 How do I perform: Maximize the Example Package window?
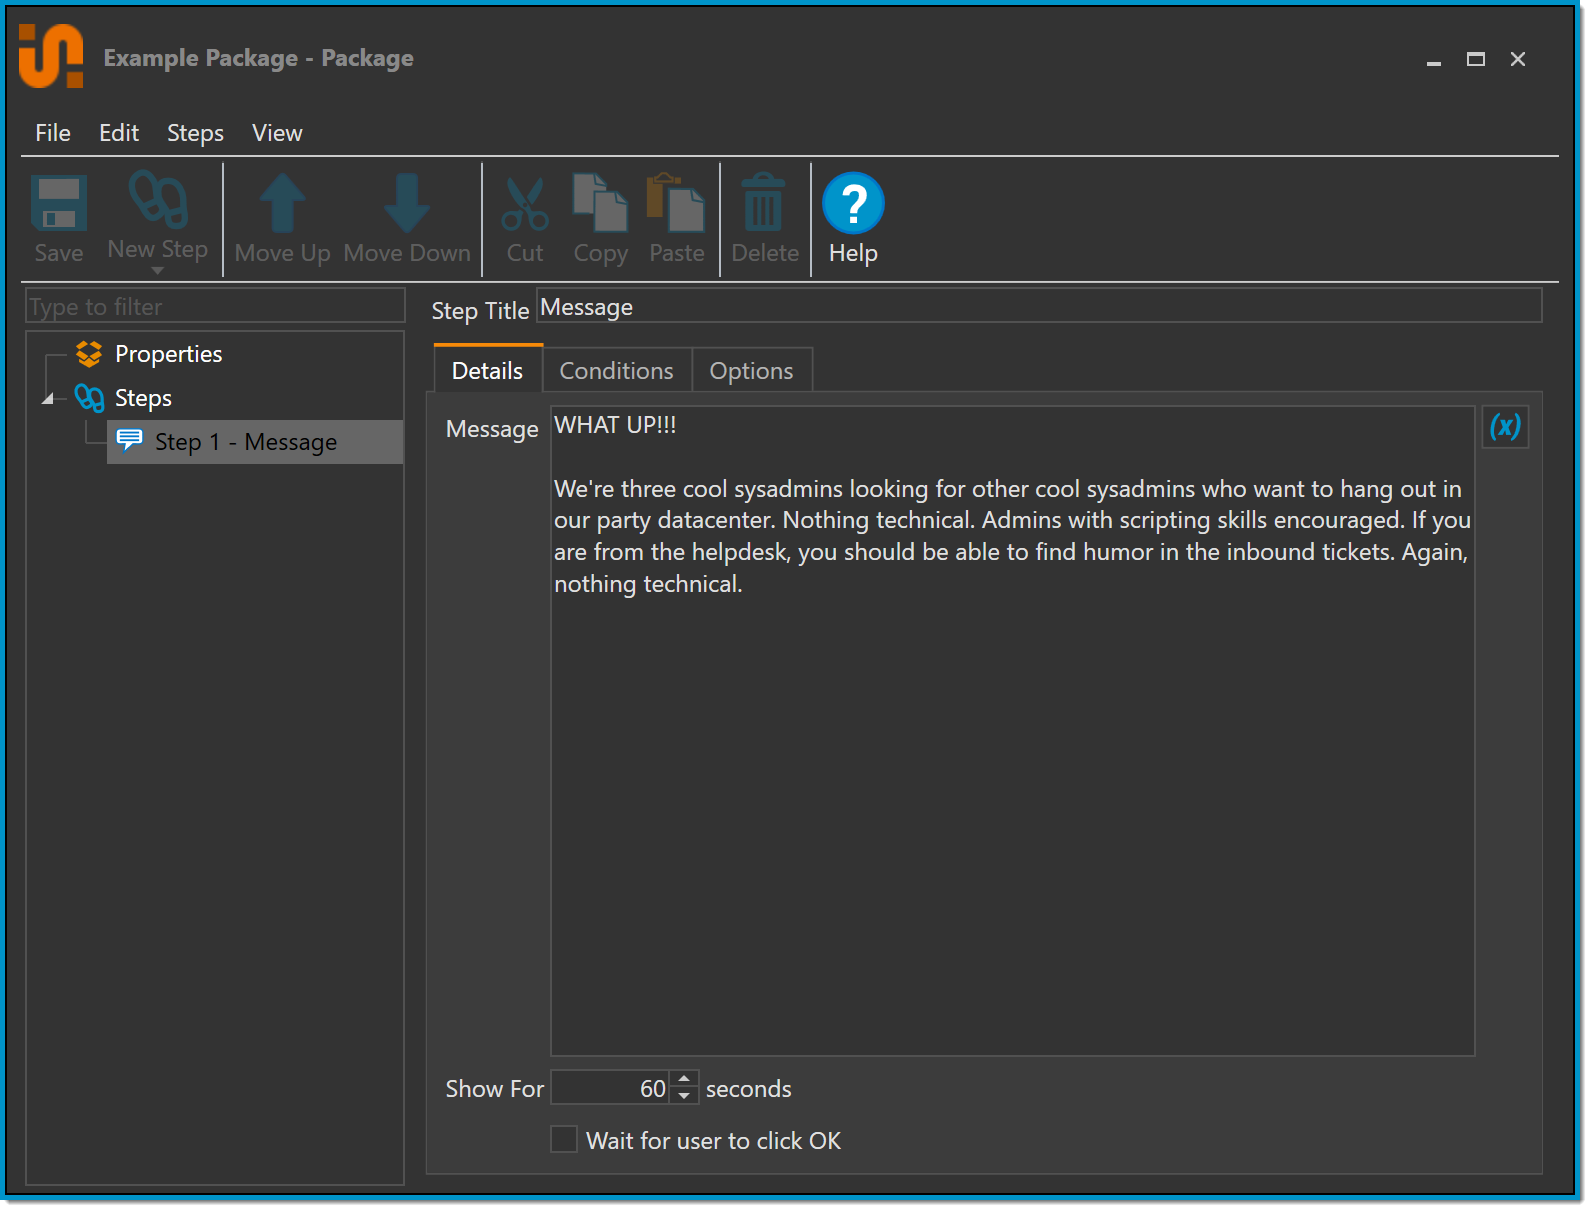point(1475,60)
